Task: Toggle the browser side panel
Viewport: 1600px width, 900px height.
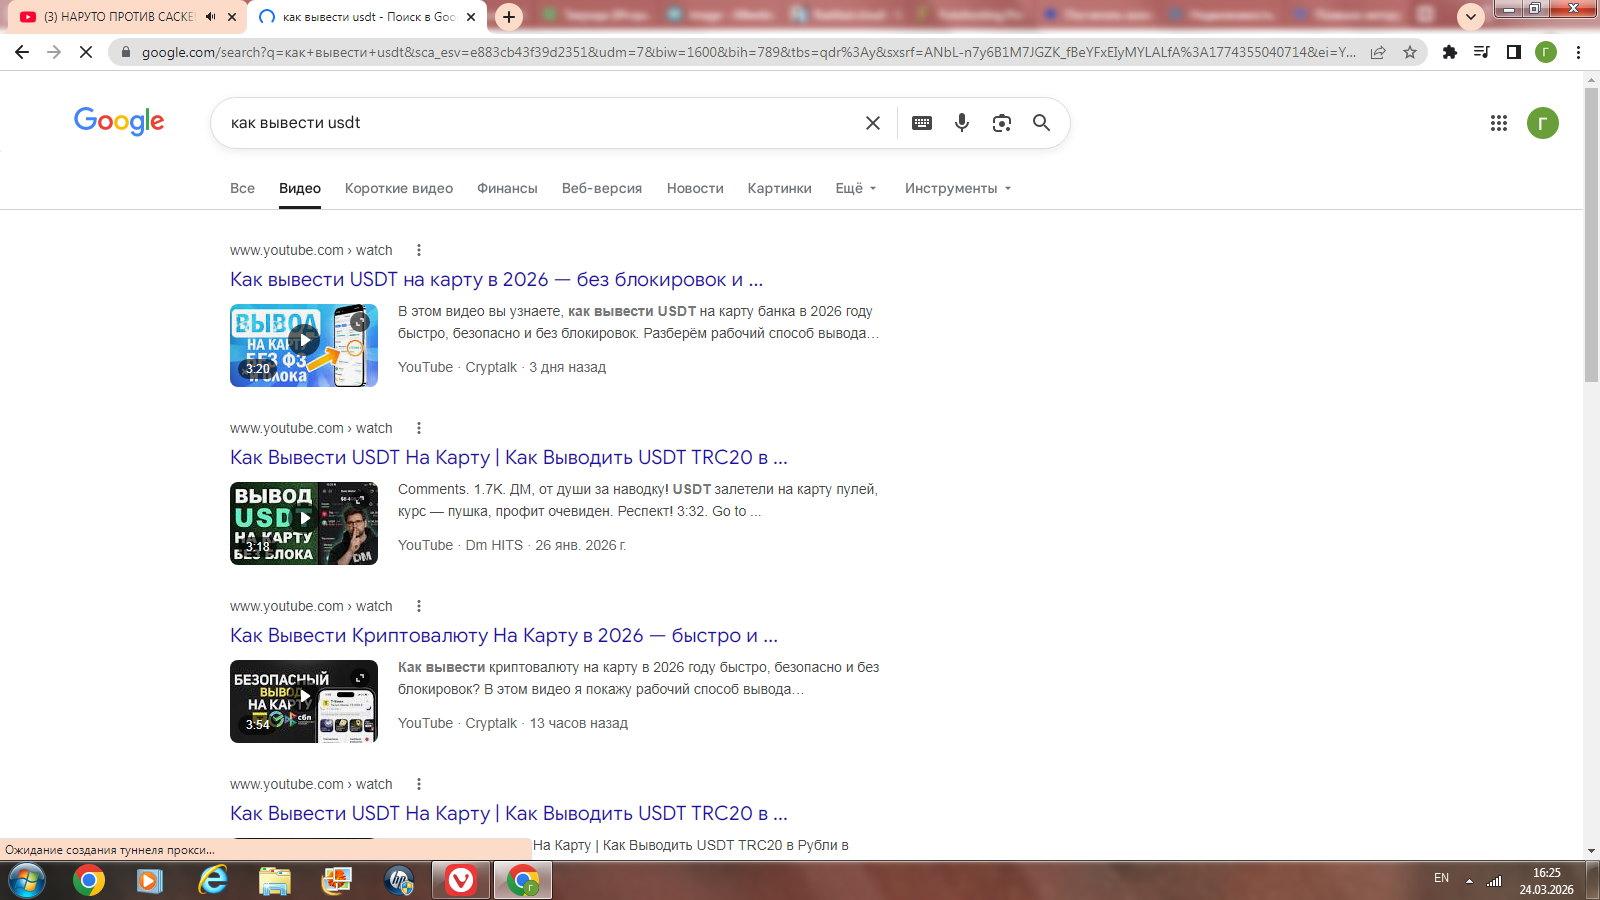Action: (x=1514, y=52)
